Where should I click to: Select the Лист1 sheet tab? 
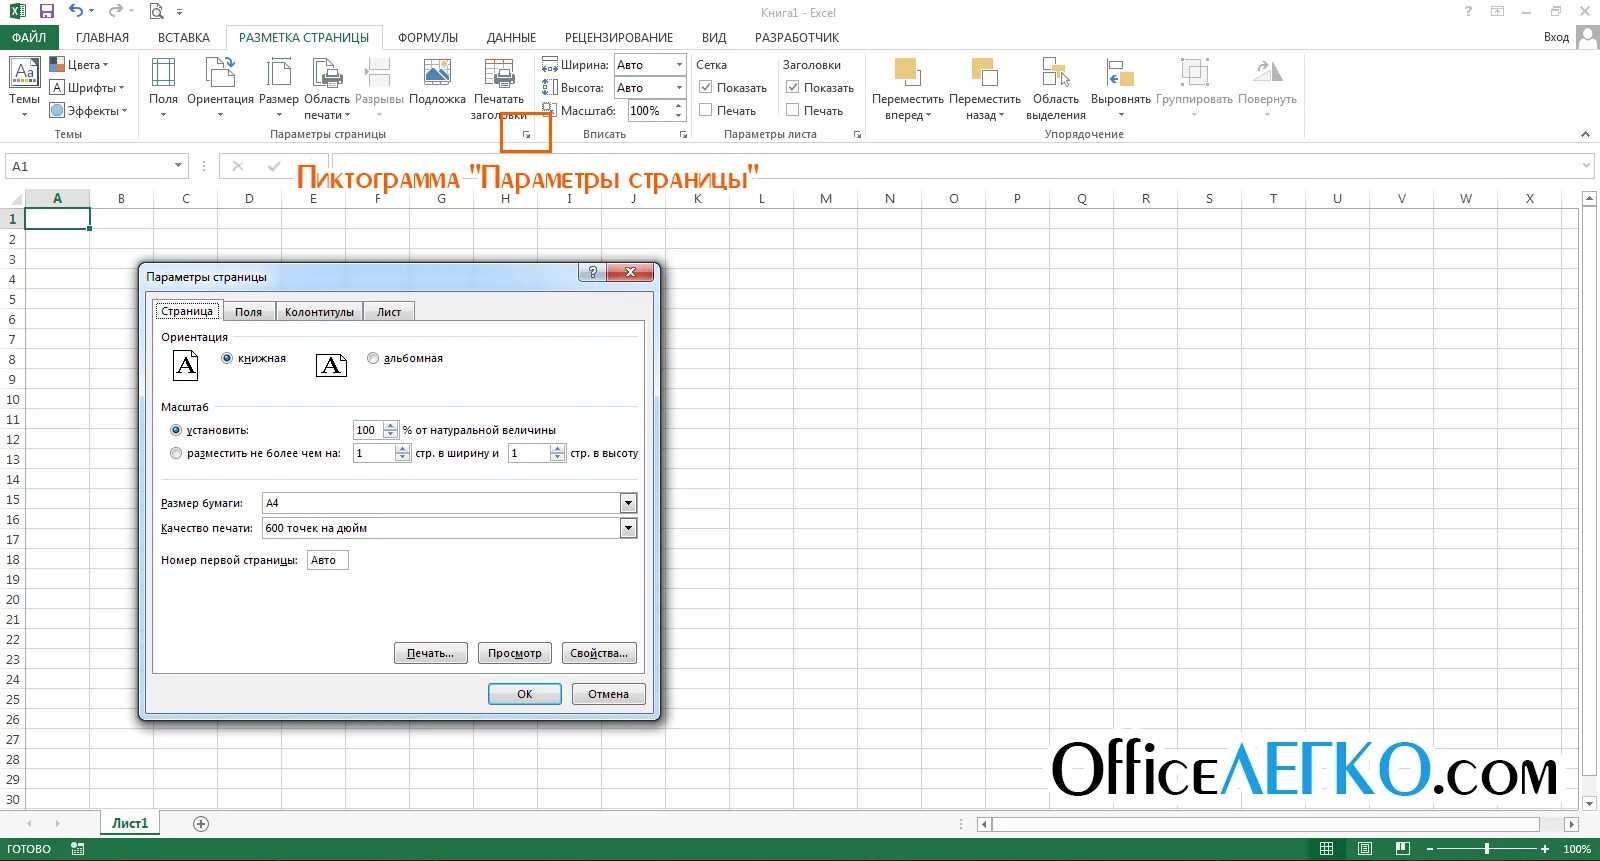(130, 824)
